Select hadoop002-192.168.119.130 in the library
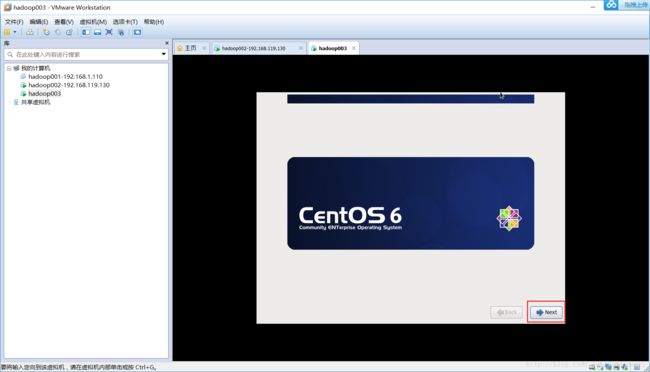 coord(69,85)
